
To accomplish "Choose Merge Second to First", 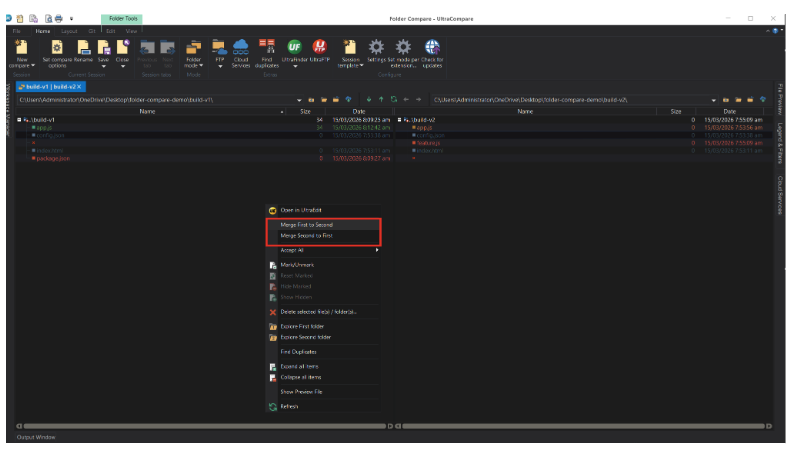I will 323,236.
